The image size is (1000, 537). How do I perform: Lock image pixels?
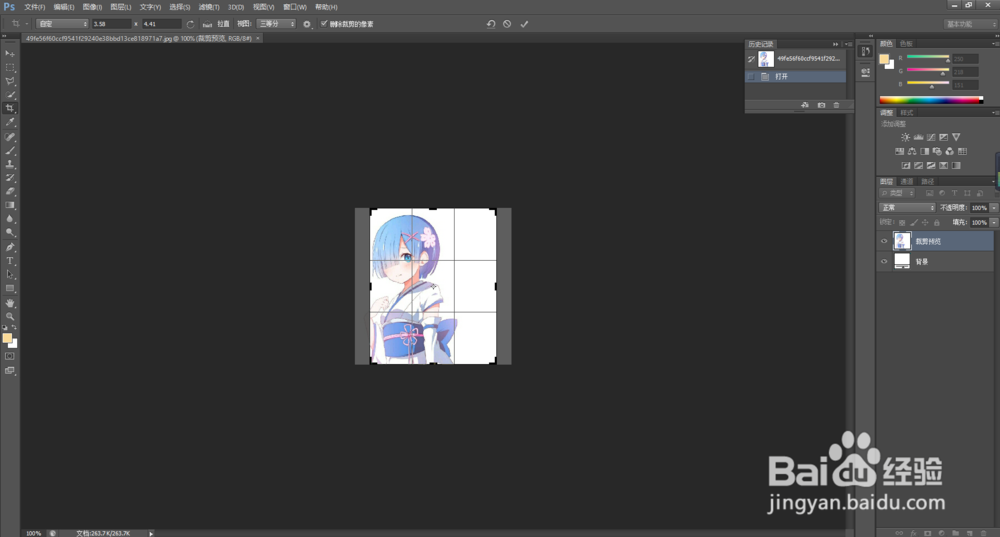point(913,223)
